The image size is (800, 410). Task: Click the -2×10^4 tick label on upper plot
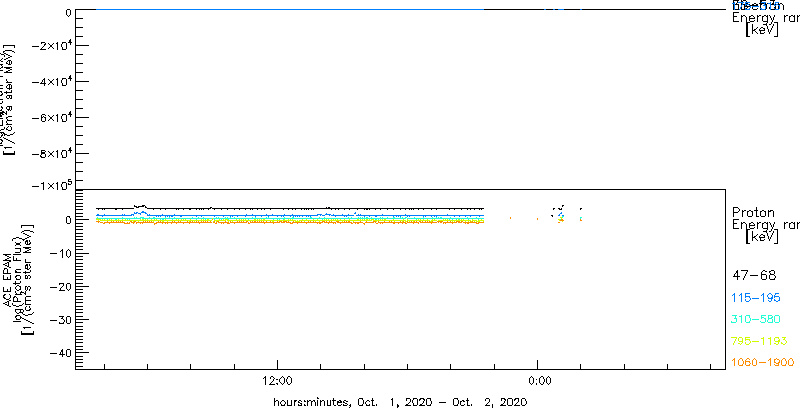51,46
